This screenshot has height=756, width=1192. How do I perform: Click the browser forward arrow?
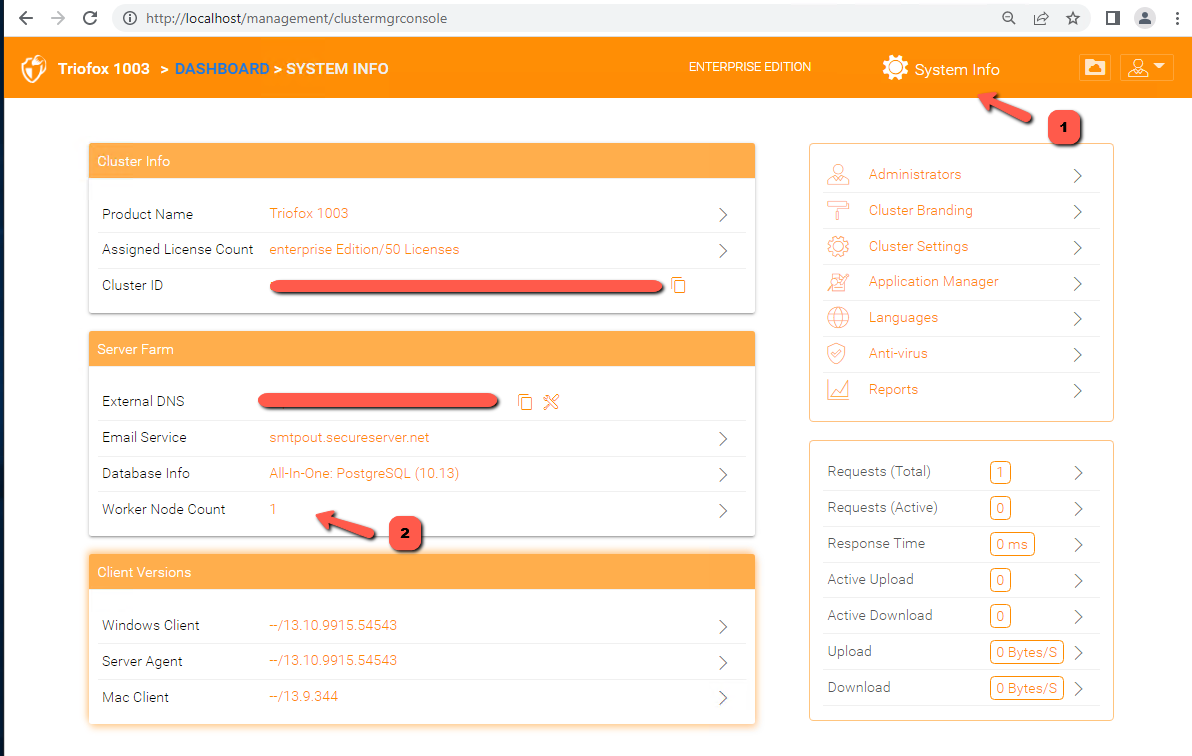pos(58,18)
